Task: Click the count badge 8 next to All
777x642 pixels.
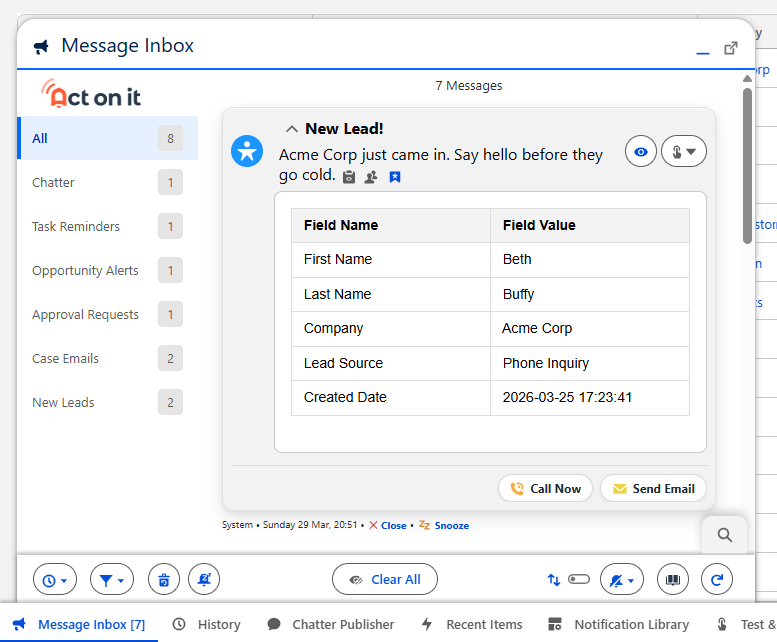Action: 170,138
